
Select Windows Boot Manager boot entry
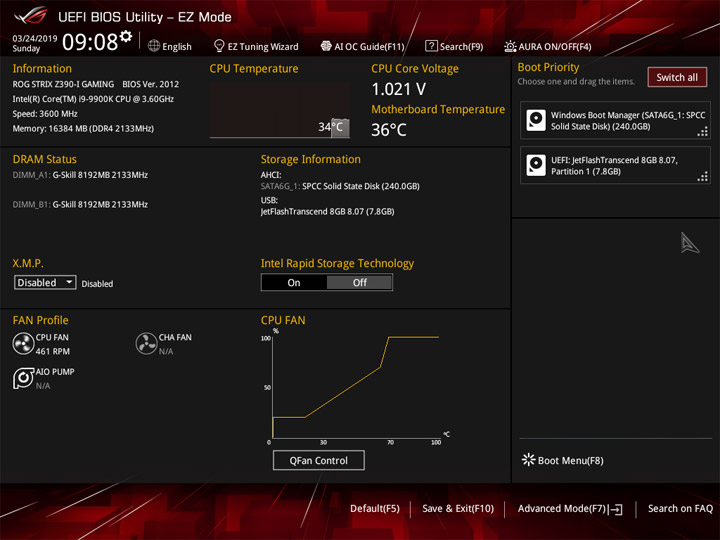[615, 120]
